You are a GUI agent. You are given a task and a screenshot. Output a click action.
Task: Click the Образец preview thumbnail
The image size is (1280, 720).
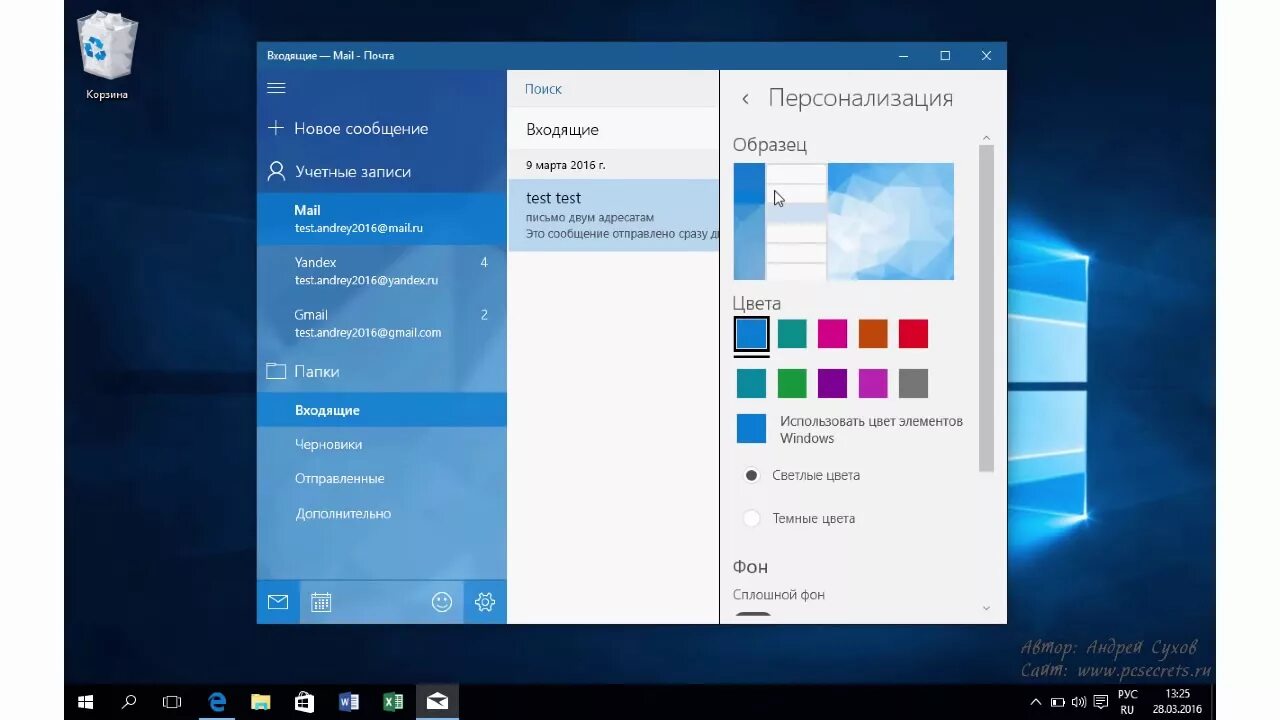(x=843, y=222)
